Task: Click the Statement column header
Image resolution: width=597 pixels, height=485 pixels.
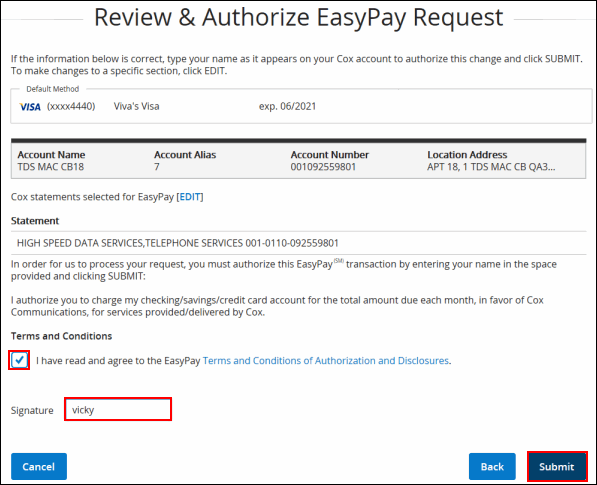Action: coord(35,221)
